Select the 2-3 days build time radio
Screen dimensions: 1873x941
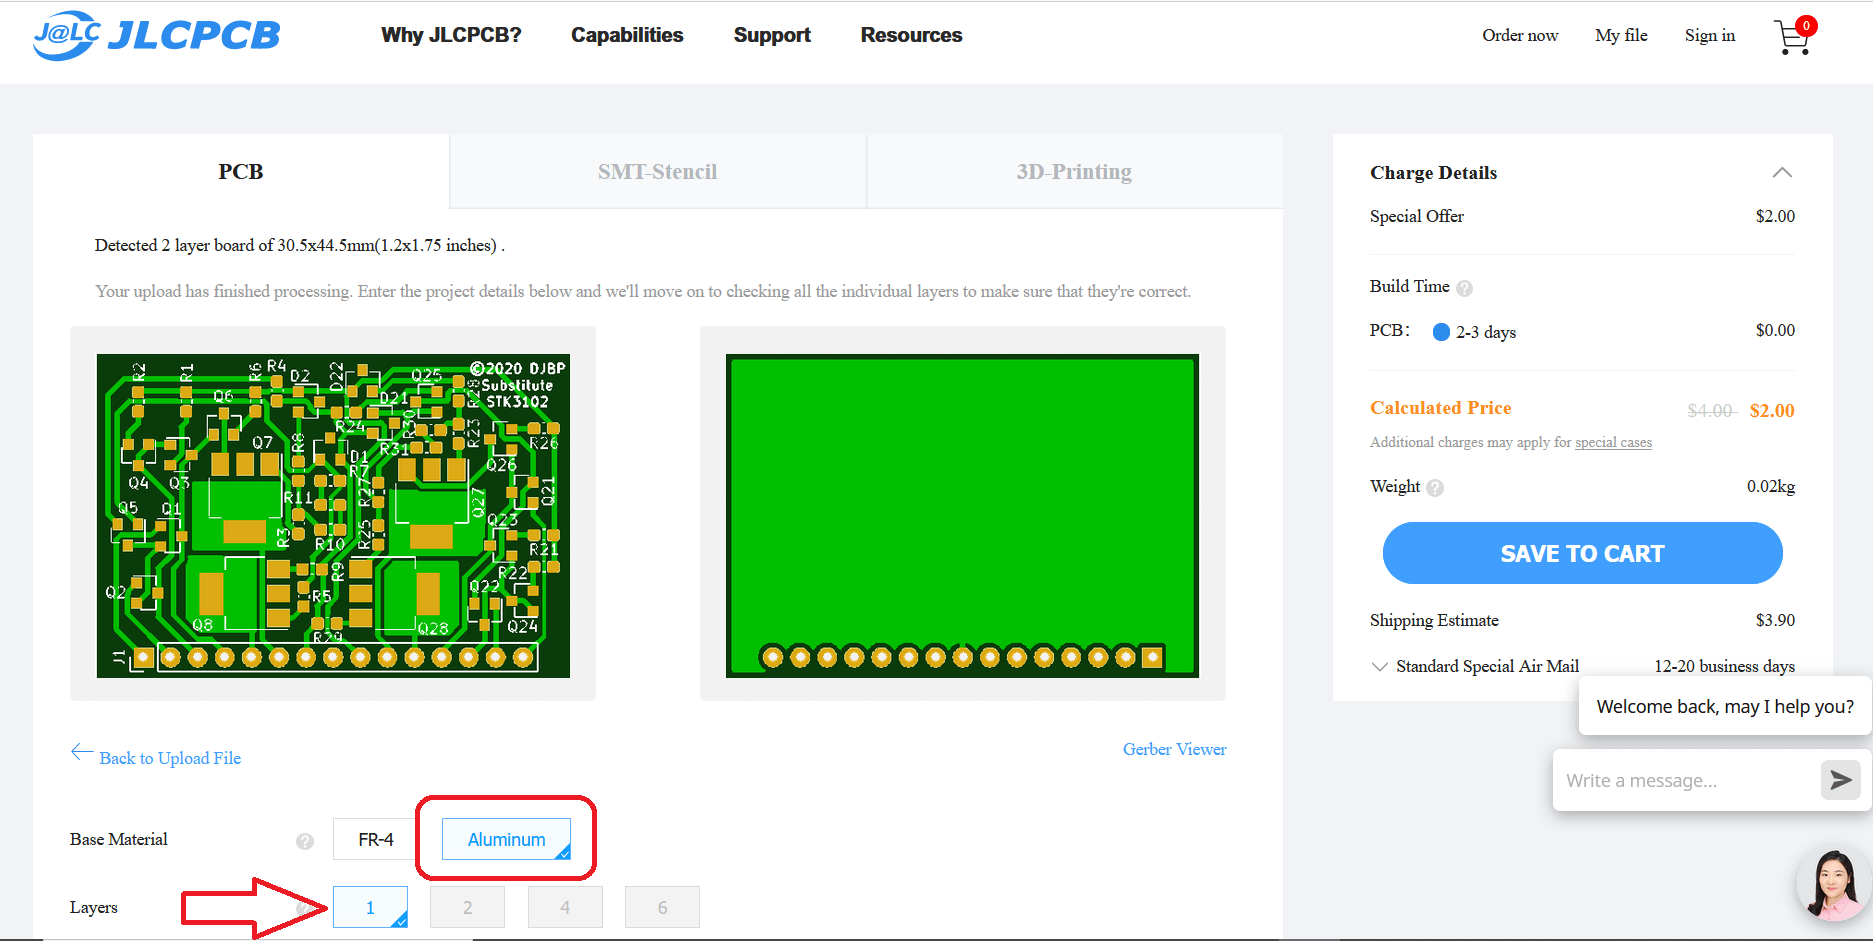[x=1441, y=332]
